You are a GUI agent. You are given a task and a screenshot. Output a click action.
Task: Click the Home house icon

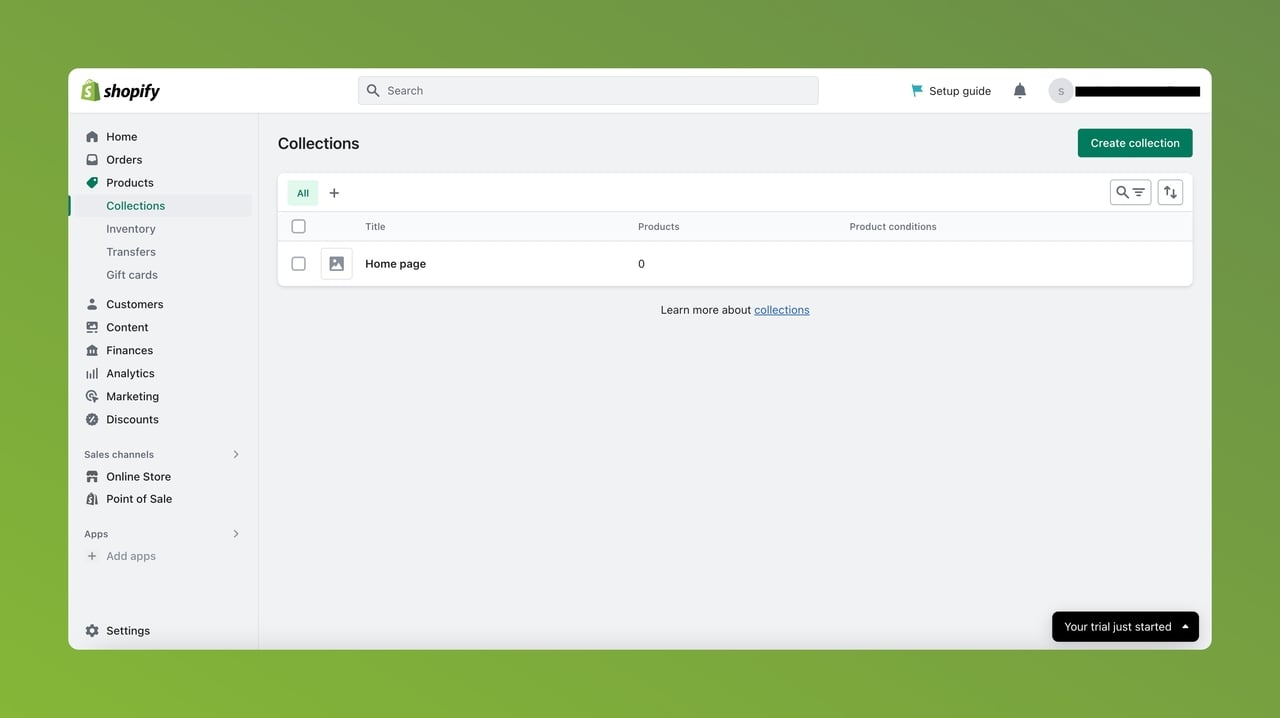(x=92, y=137)
